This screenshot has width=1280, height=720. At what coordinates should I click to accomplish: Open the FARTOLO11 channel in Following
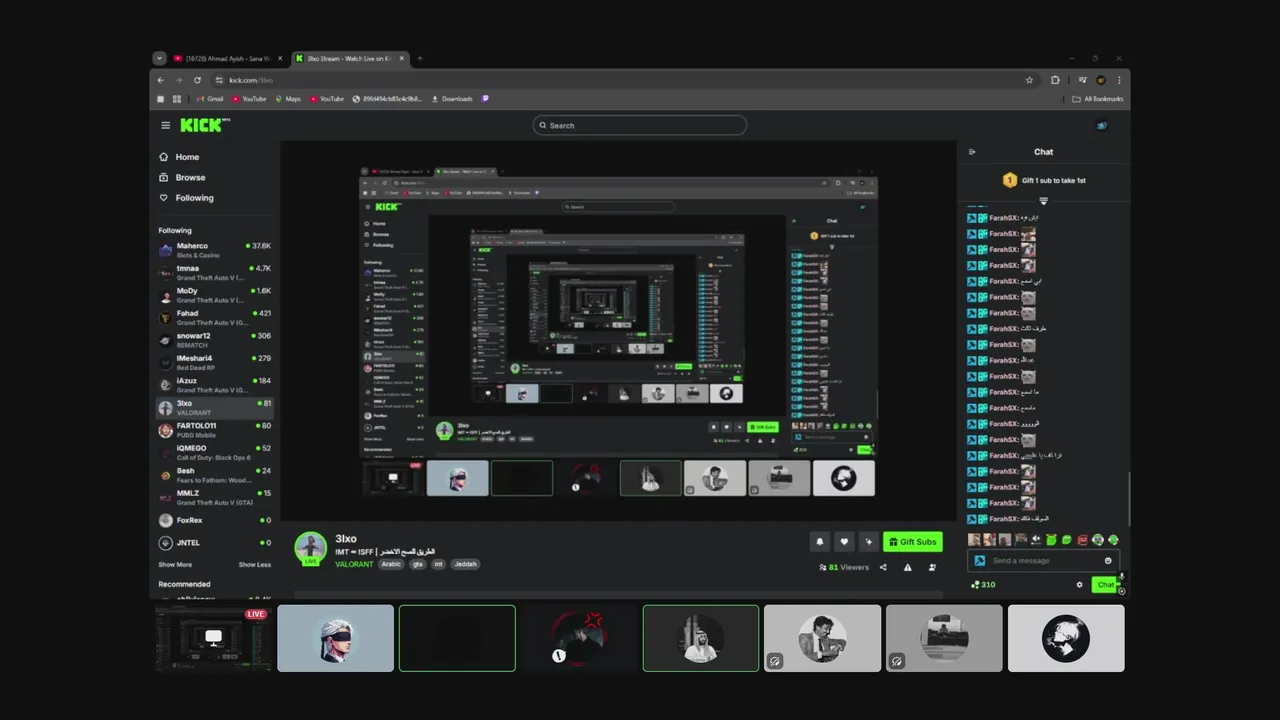[x=214, y=430]
